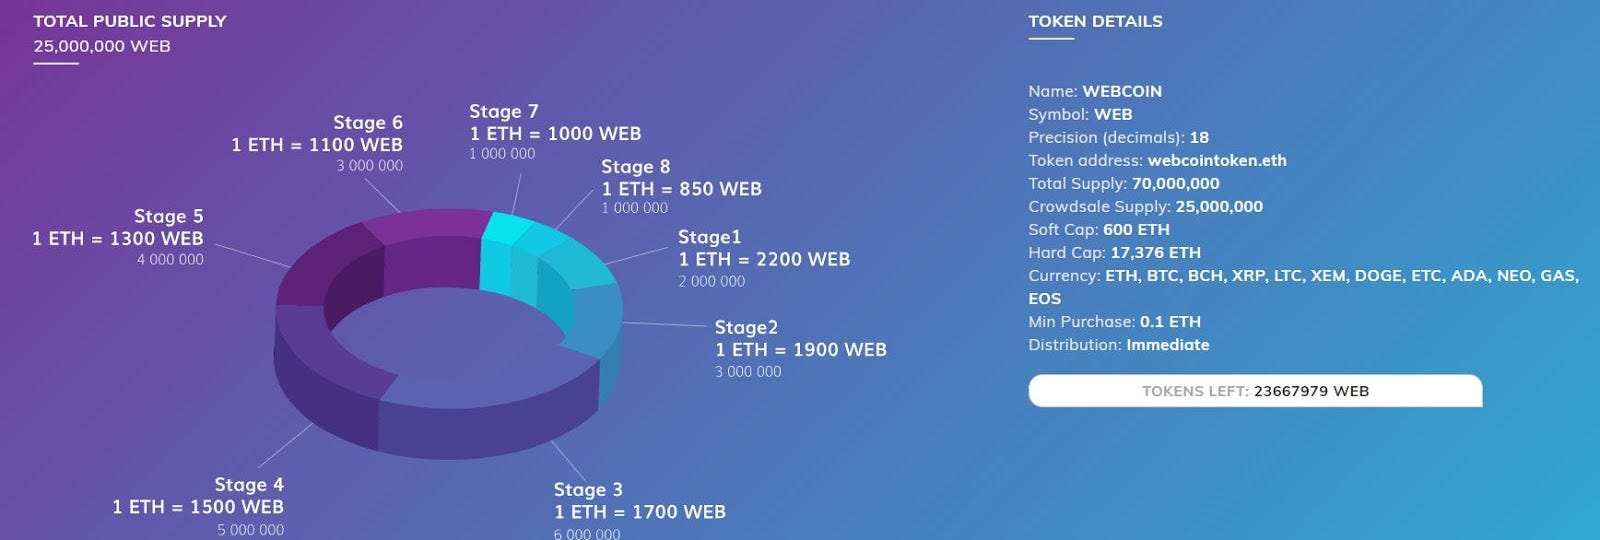Select the Stage 5 rate label
1600x540 pixels.
pyautogui.click(x=117, y=238)
